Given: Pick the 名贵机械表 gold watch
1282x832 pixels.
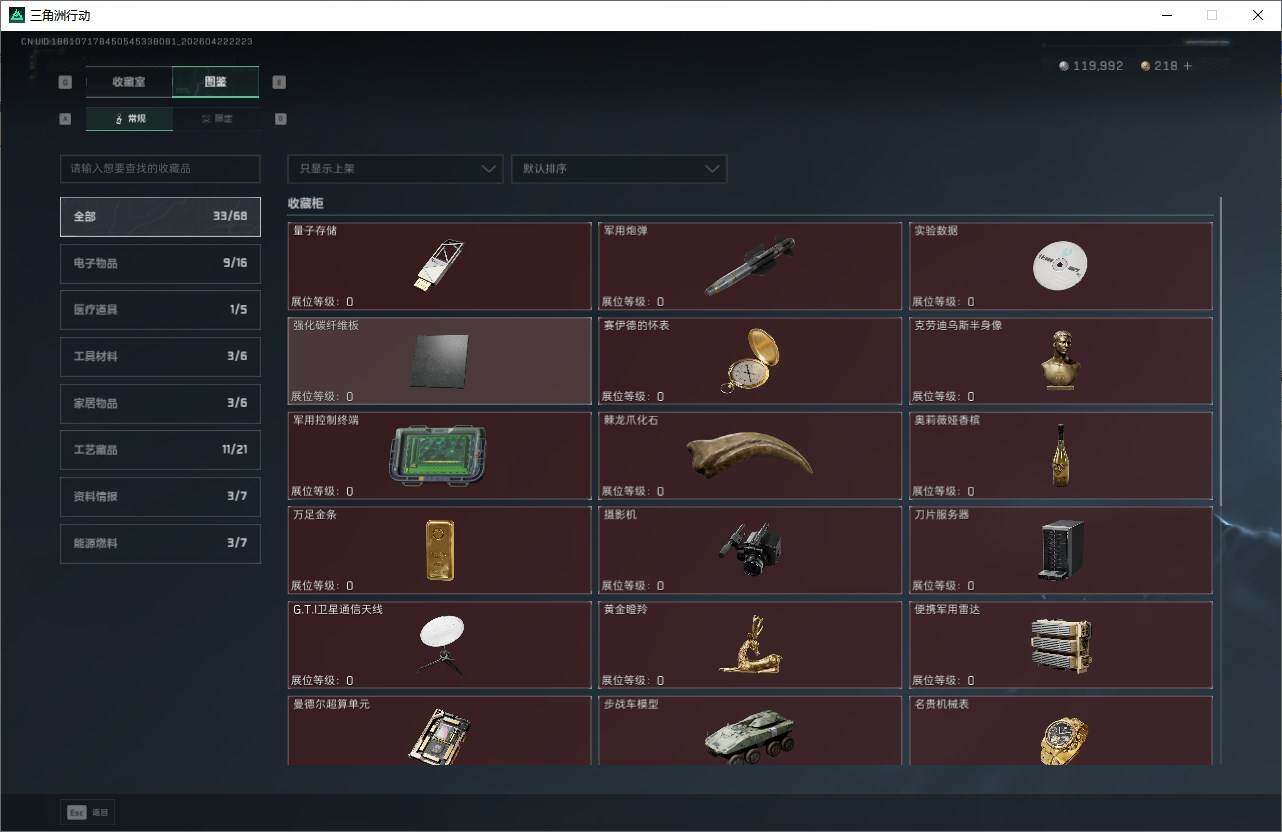Looking at the screenshot, I should pyautogui.click(x=1061, y=731).
